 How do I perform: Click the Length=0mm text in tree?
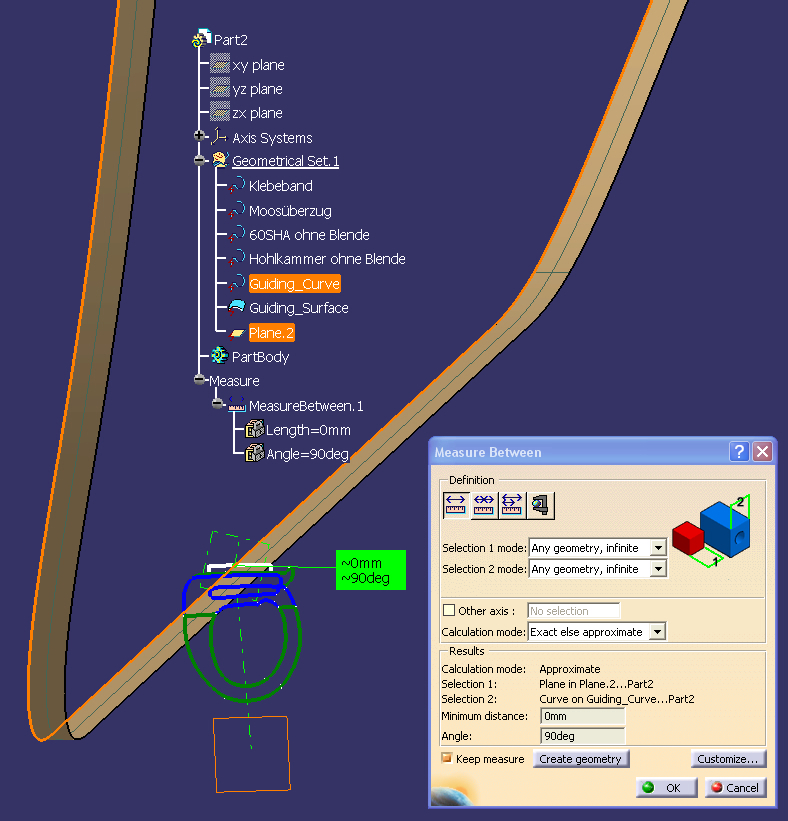308,430
